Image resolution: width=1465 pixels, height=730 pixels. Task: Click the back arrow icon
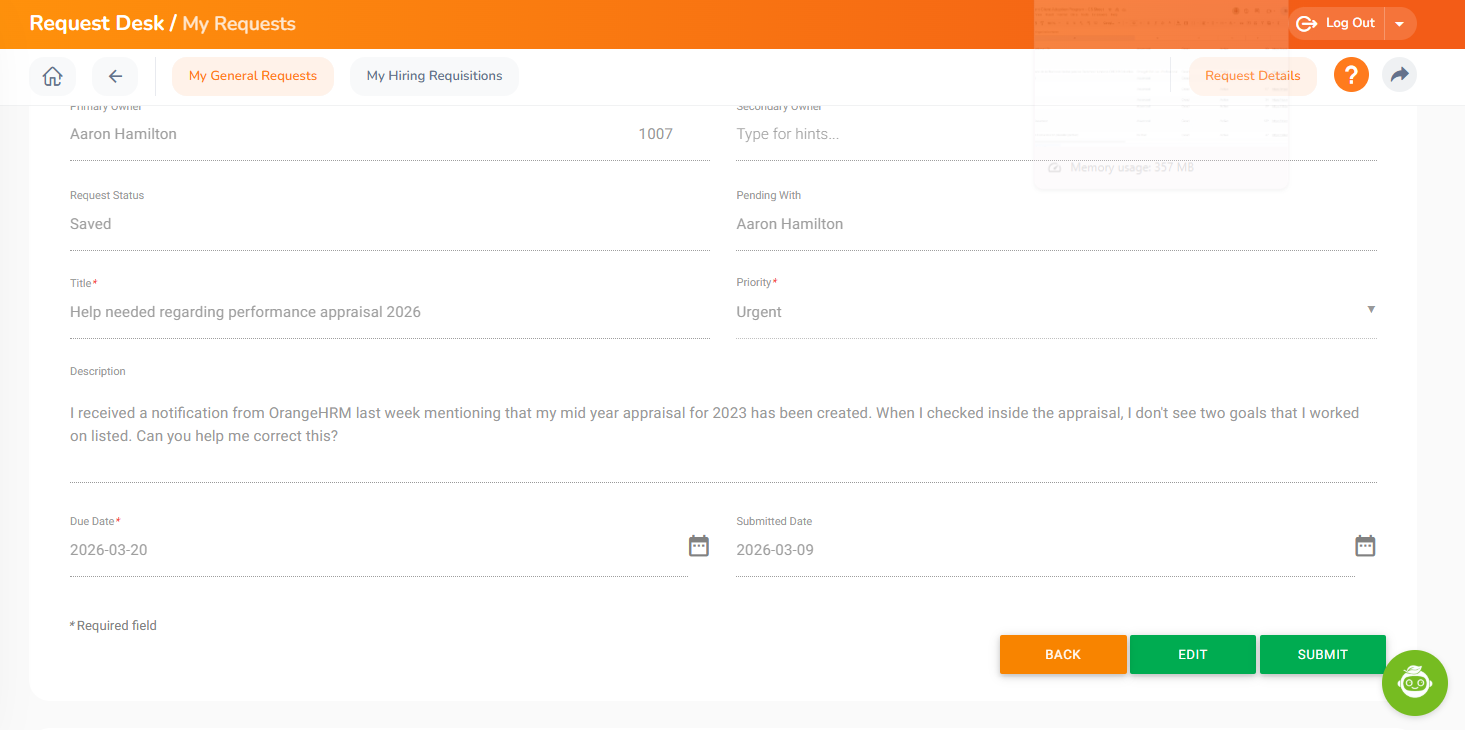tap(115, 76)
